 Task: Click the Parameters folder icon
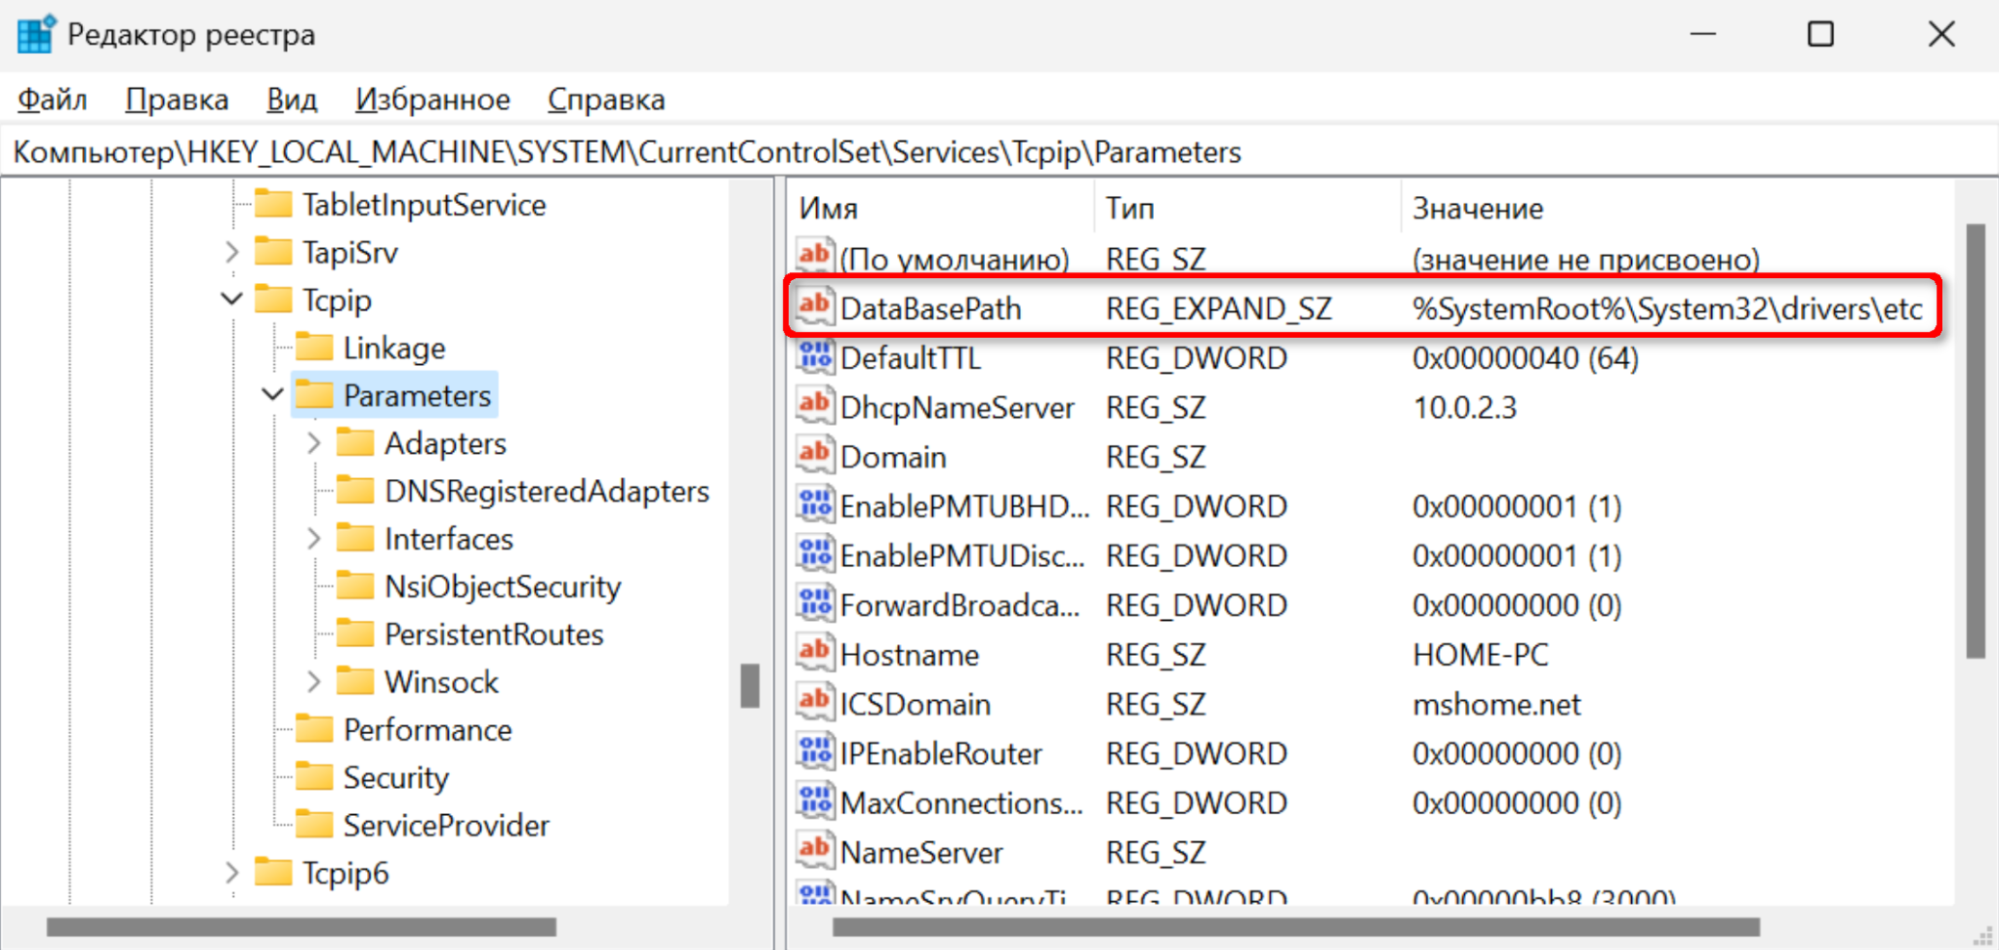tap(314, 395)
